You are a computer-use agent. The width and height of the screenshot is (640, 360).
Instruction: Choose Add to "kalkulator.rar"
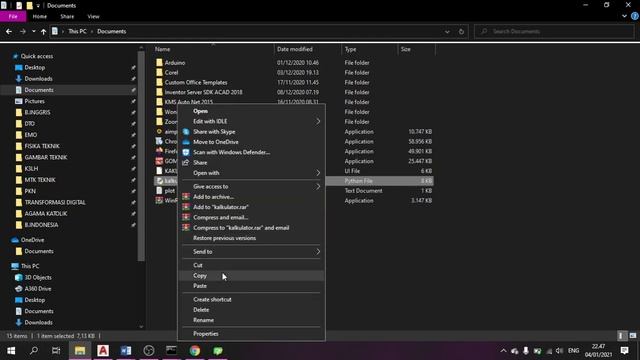click(251, 207)
